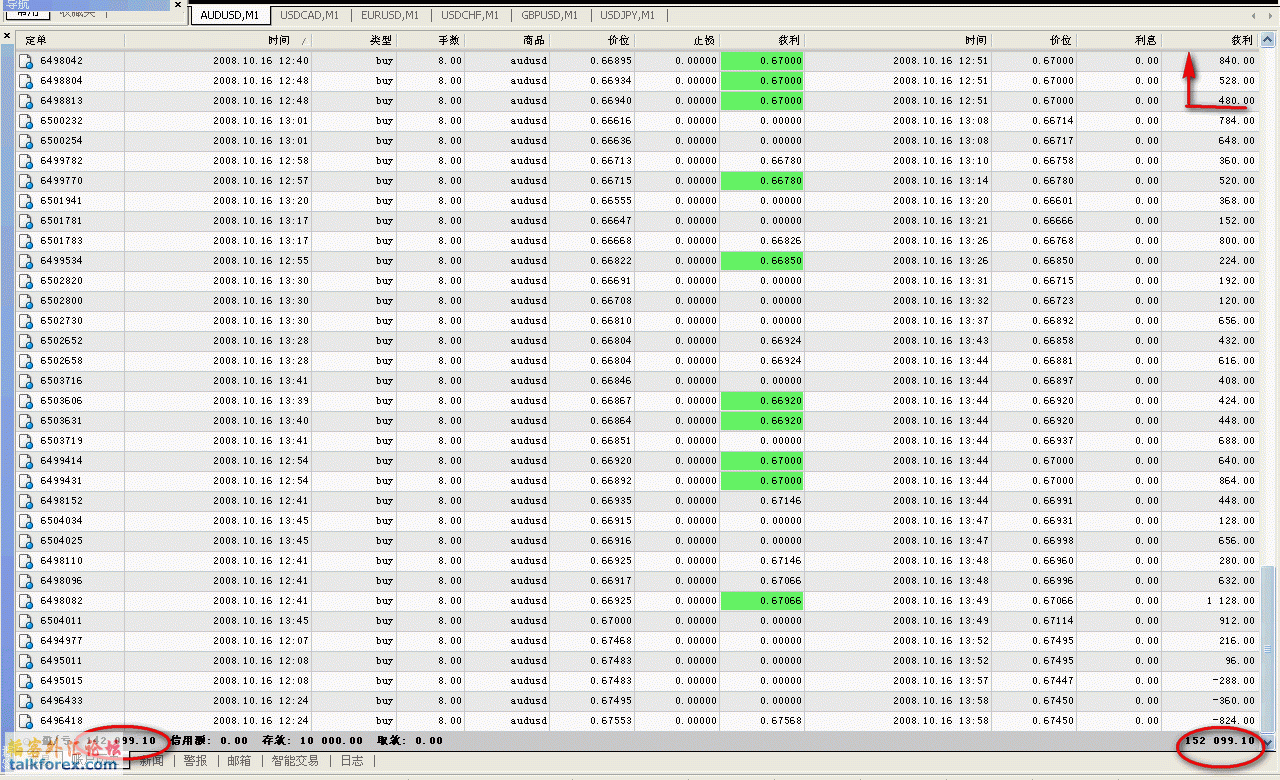Select the icon for order 6501941
The width and height of the screenshot is (1280, 780).
[x=27, y=201]
